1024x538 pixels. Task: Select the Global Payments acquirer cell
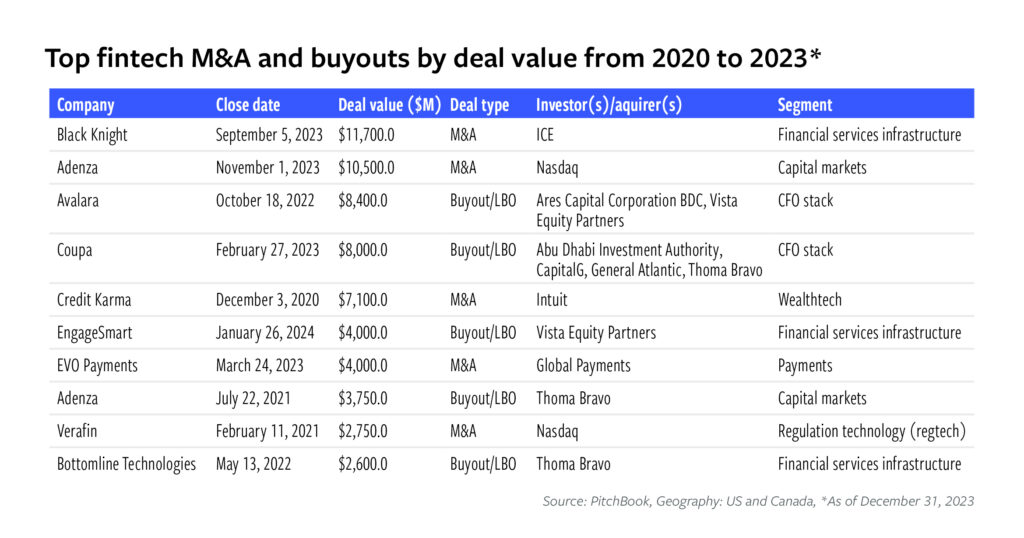[583, 365]
